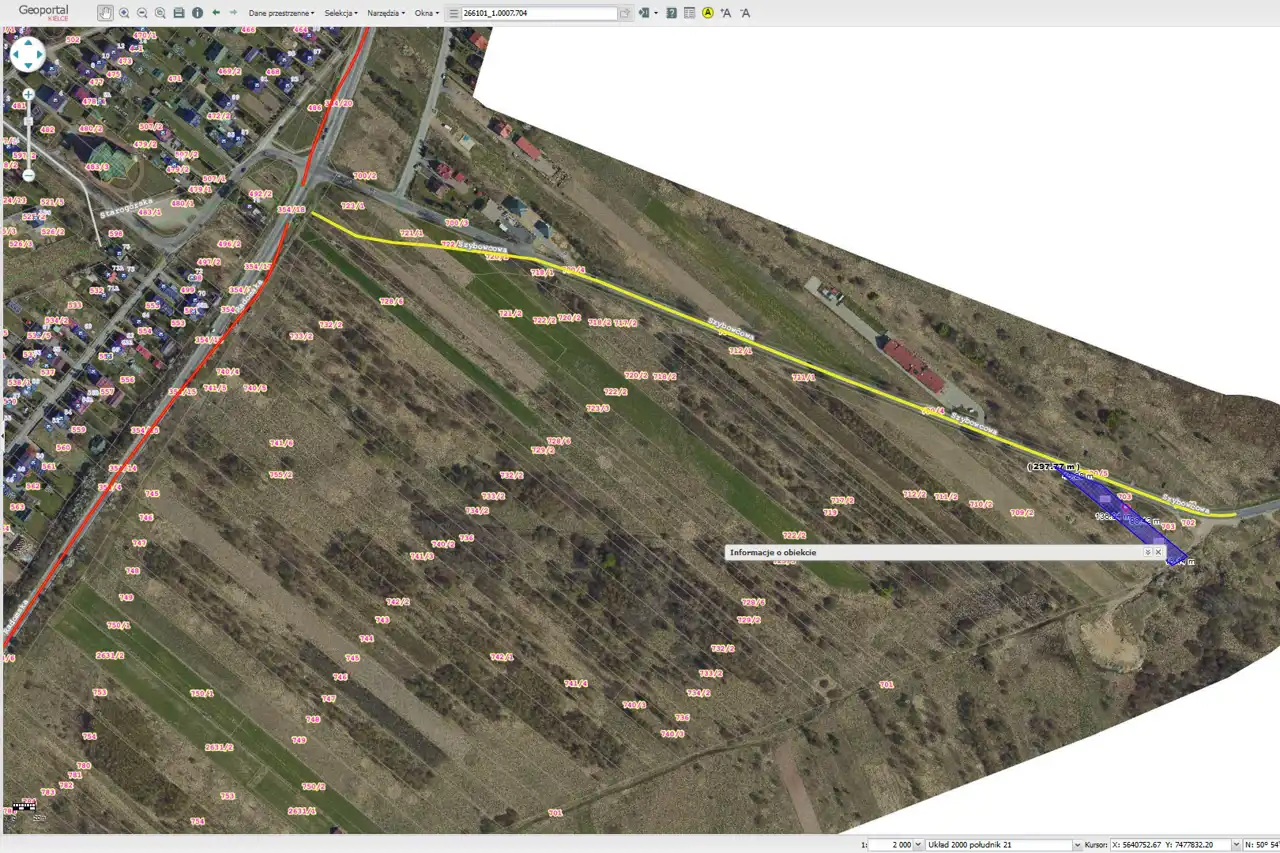Open the Dane przestrzenne menu
Image resolution: width=1280 pixels, height=853 pixels.
pyautogui.click(x=281, y=13)
